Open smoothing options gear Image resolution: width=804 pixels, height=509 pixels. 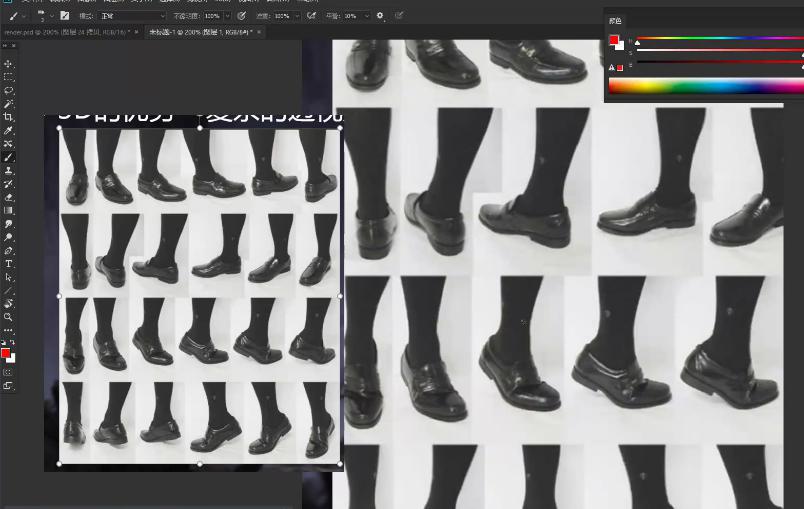(x=380, y=16)
